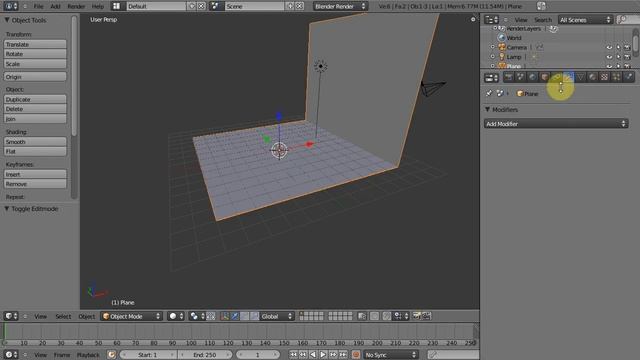Open the File menu

[x=38, y=6]
